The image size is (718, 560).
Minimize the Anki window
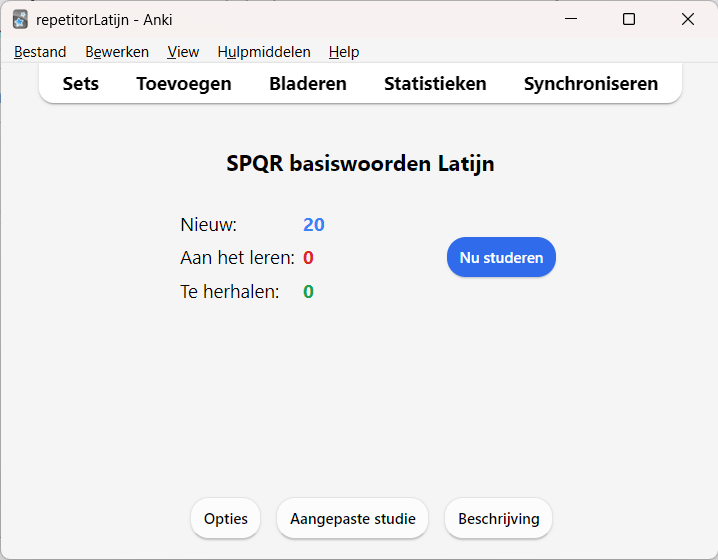[571, 19]
